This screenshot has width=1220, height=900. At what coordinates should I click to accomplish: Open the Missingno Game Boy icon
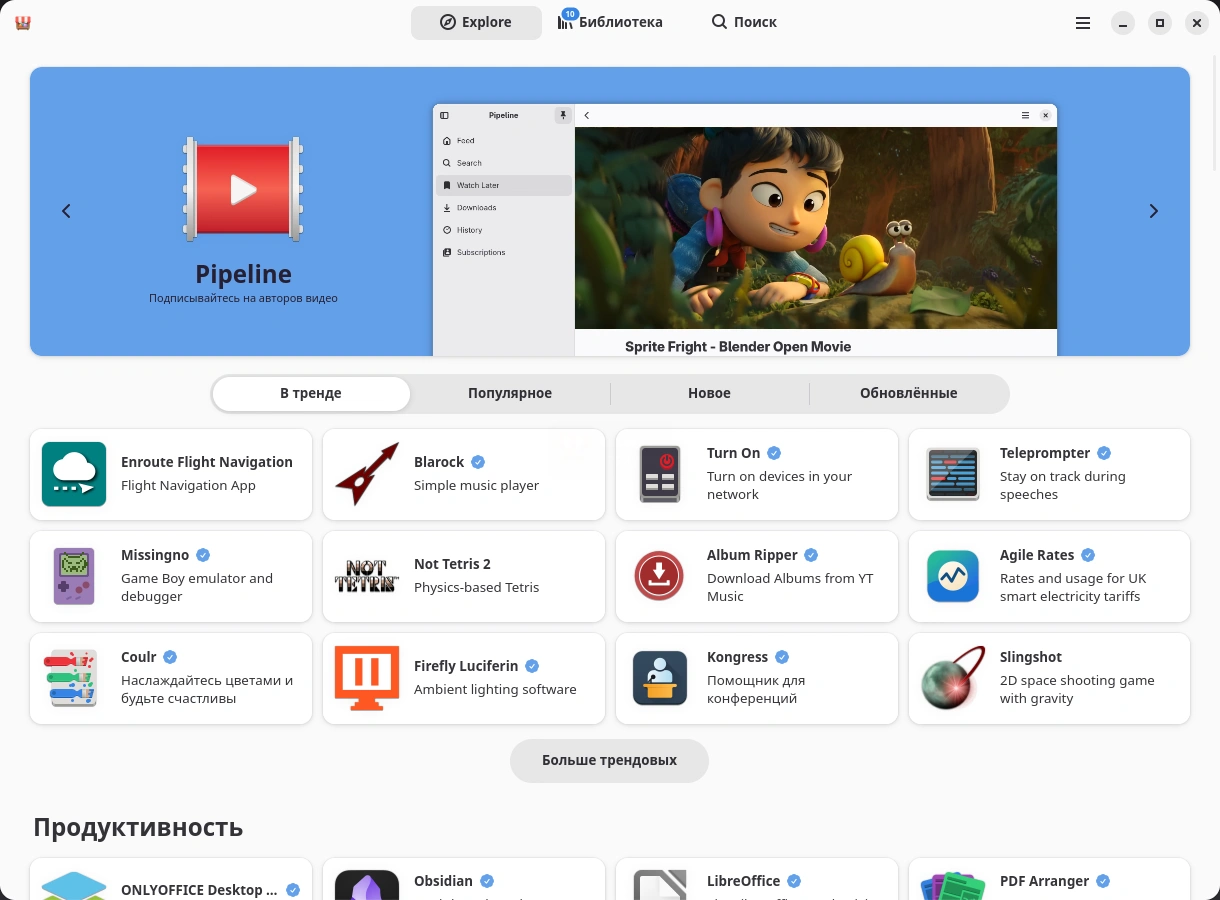[x=74, y=576]
